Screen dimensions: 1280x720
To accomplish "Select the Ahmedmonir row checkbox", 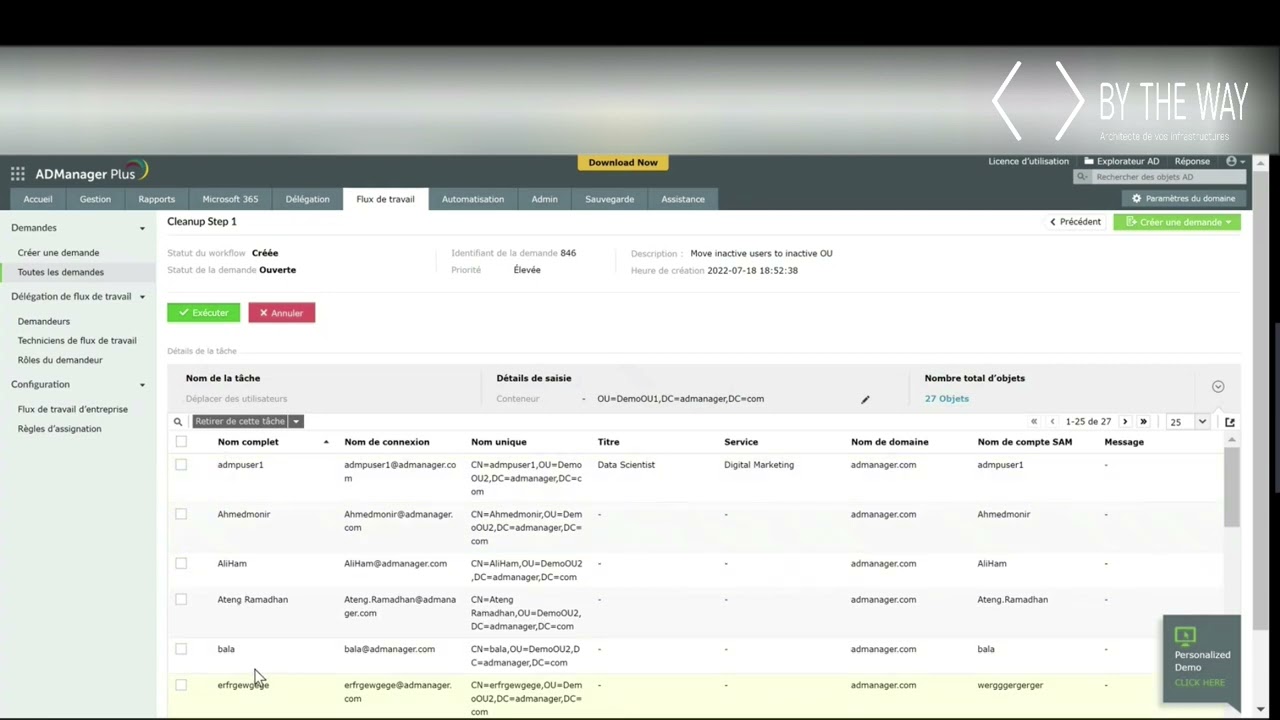I will tap(181, 513).
